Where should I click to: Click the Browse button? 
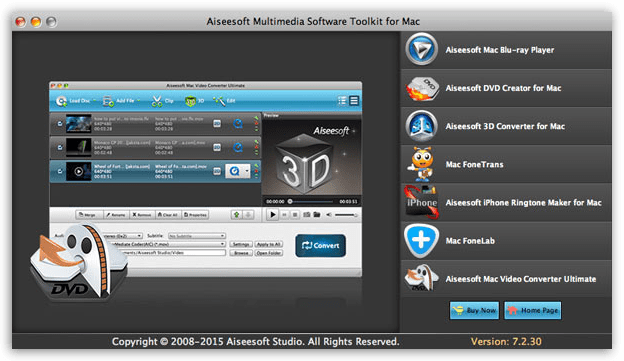[241, 253]
